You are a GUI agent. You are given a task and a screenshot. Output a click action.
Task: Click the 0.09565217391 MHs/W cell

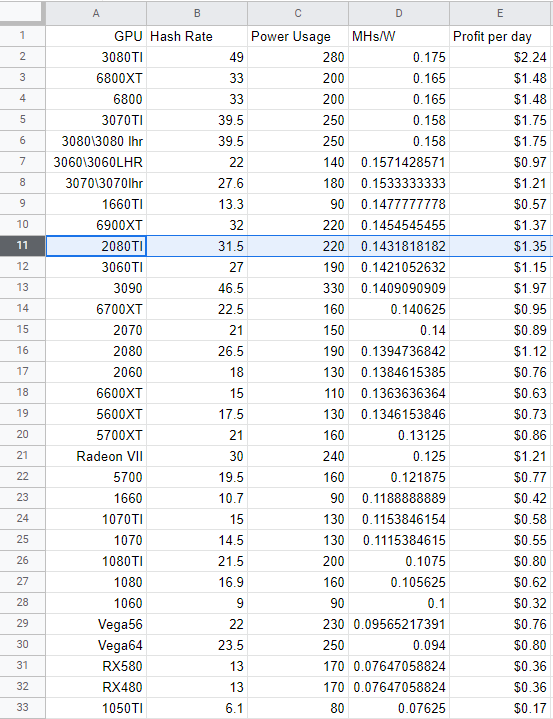(398, 624)
